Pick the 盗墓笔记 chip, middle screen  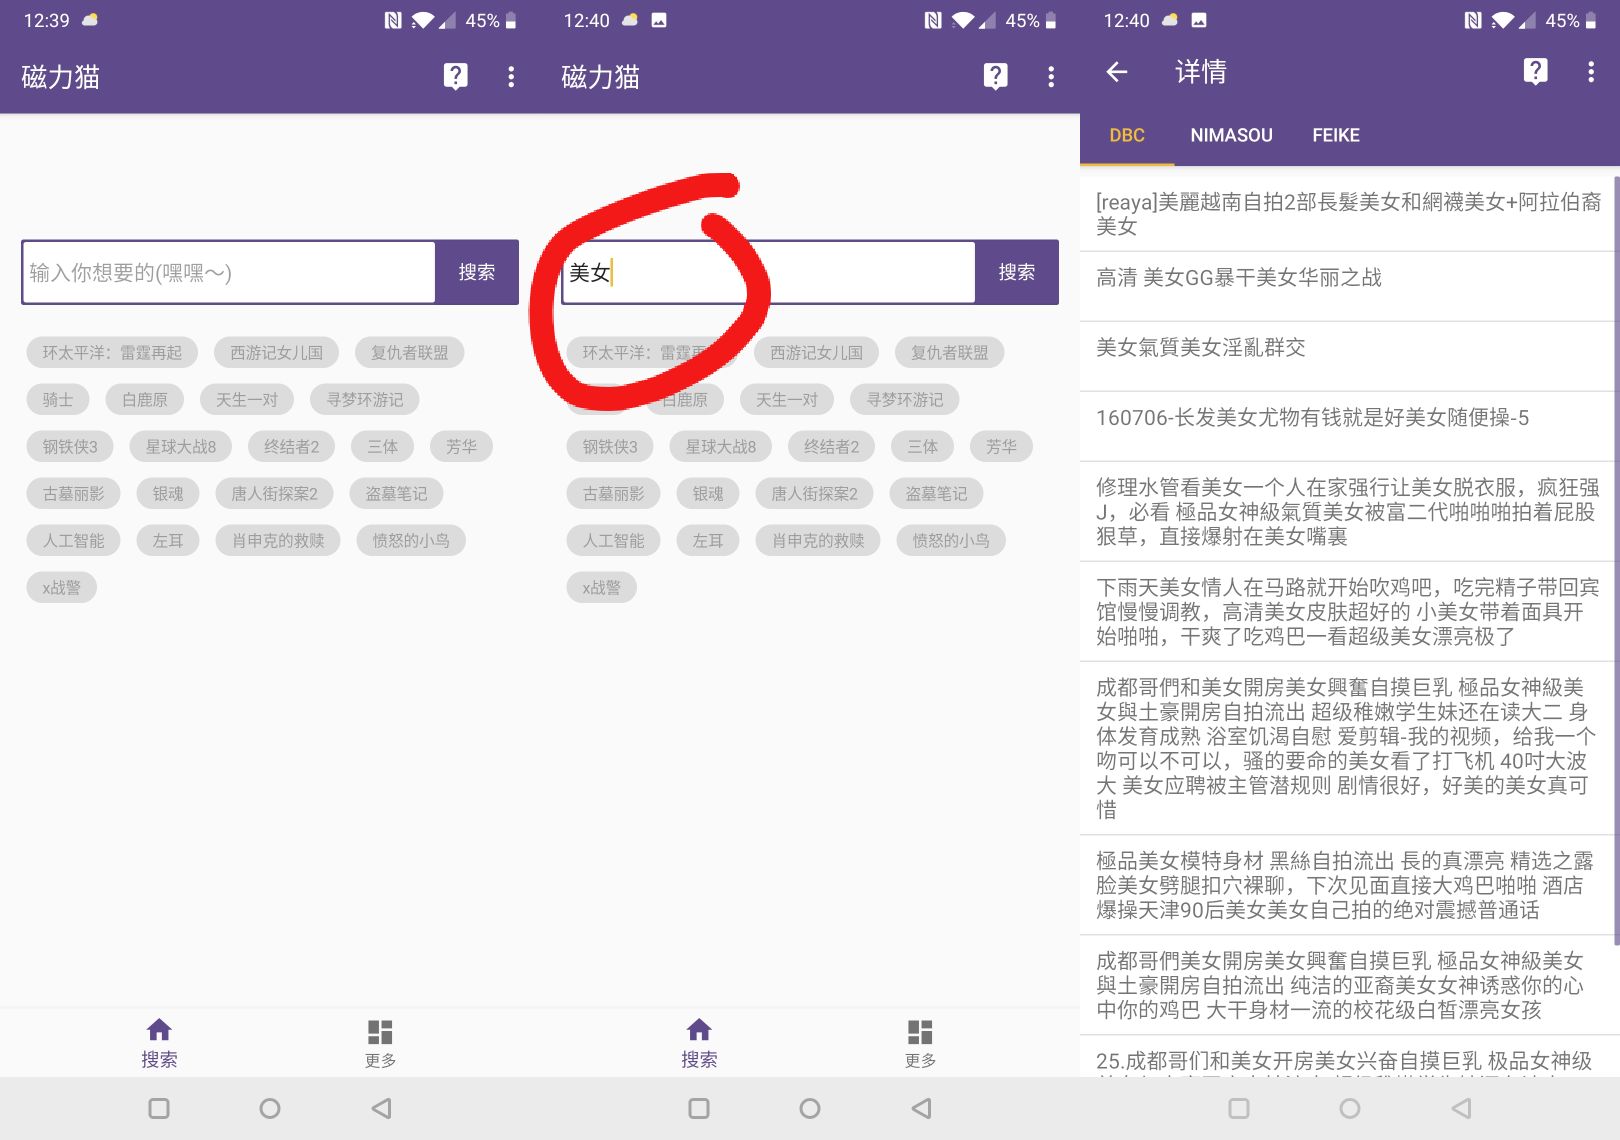click(936, 494)
